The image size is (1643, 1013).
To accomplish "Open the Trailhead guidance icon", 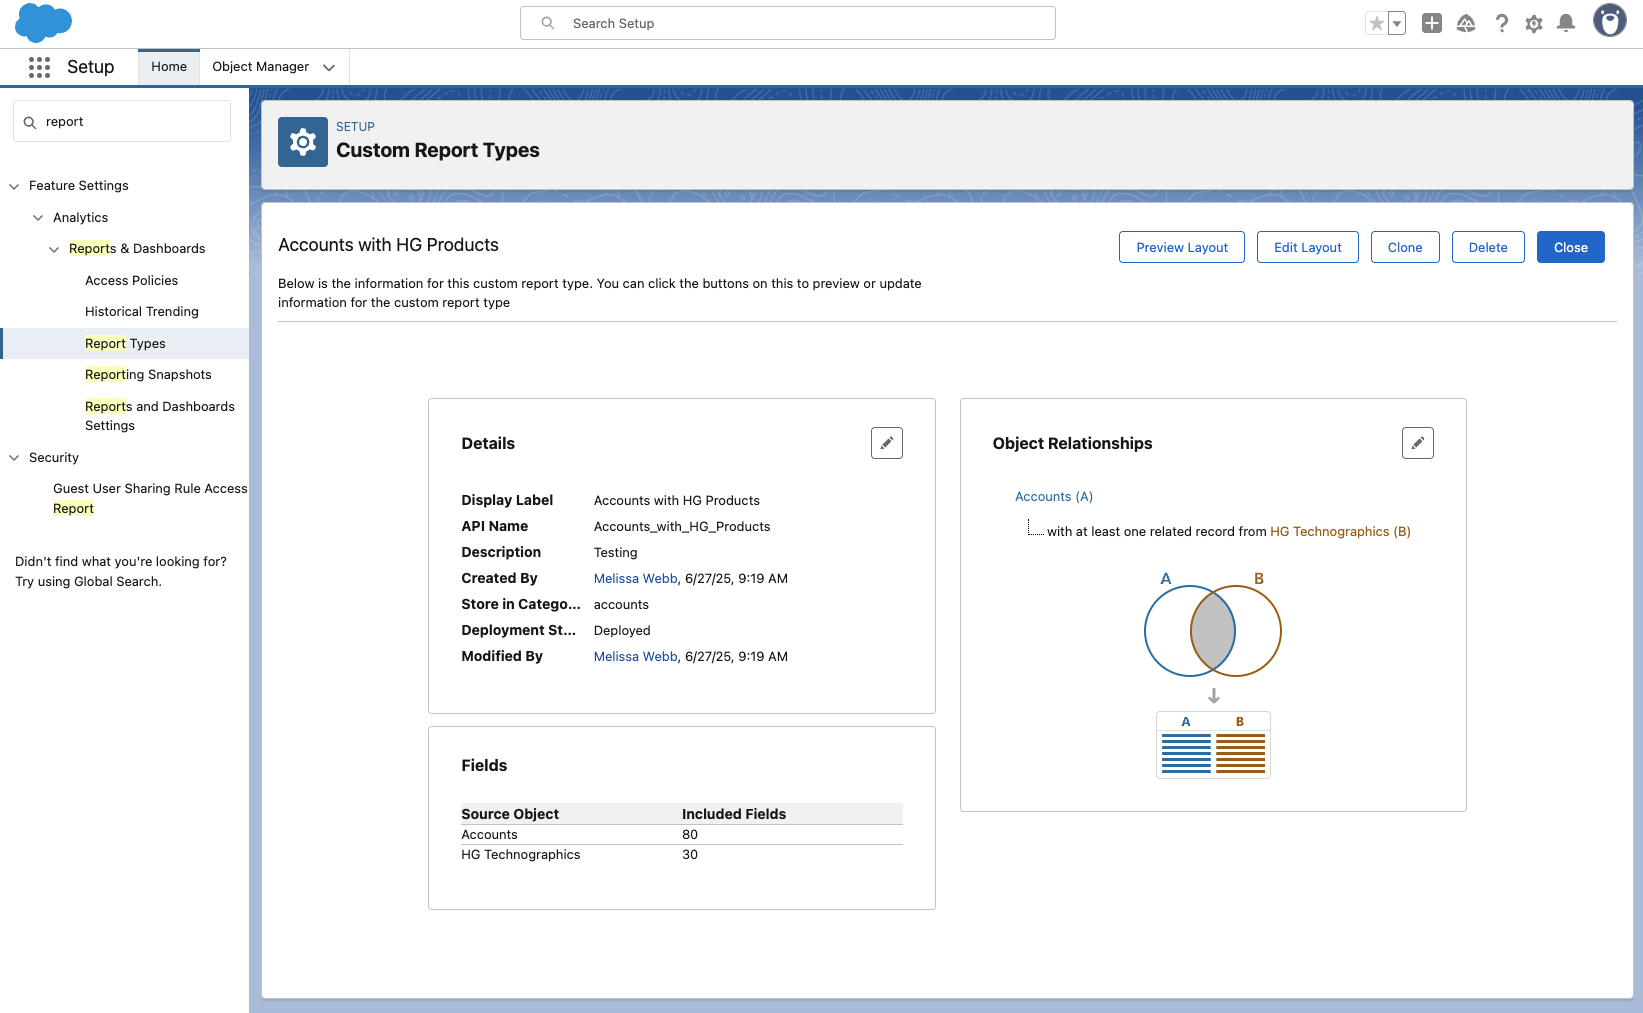I will 1466,23.
